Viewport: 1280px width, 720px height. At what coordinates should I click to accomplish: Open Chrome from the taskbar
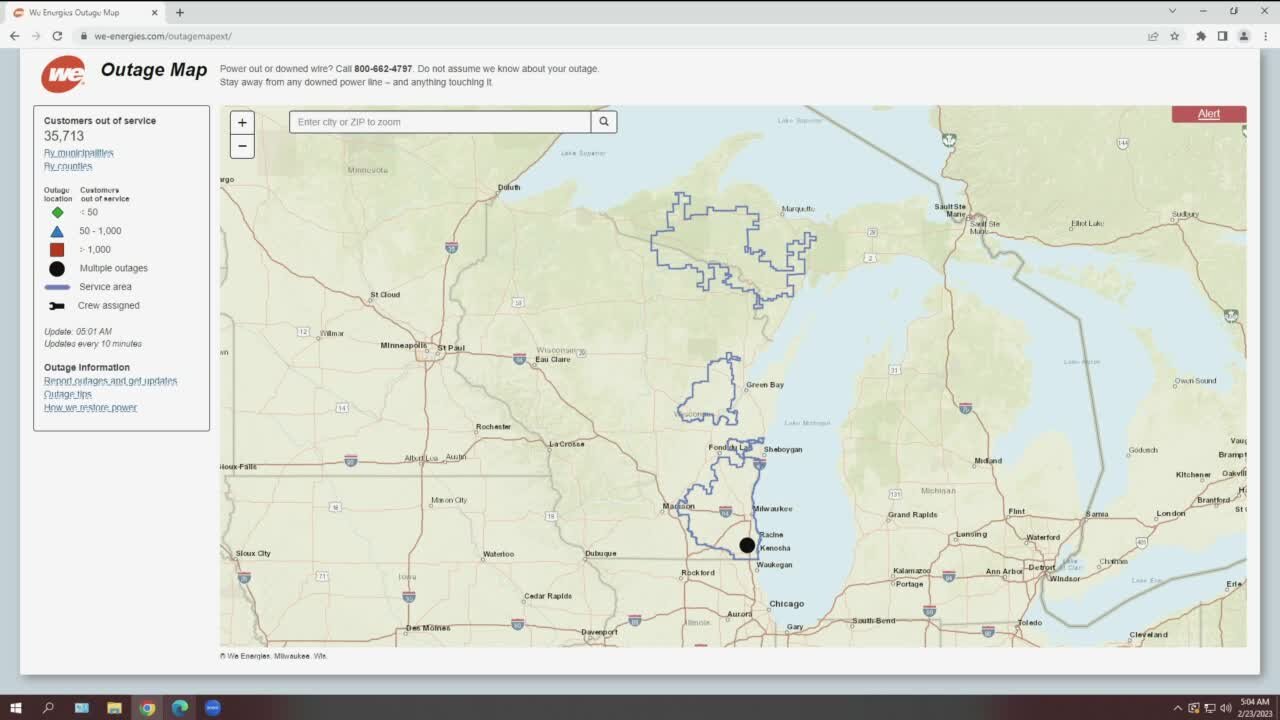[147, 708]
